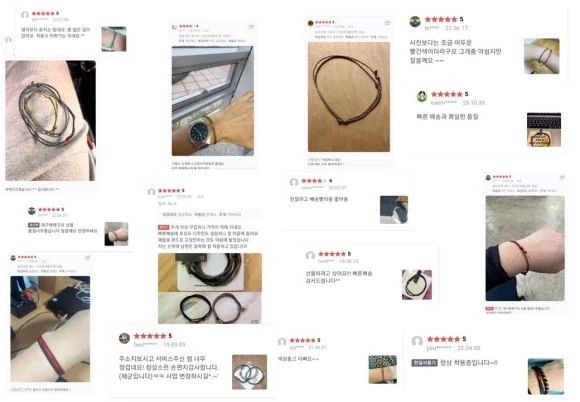Open the bracelet thumbnail in best****** review

pyautogui.click(x=249, y=372)
